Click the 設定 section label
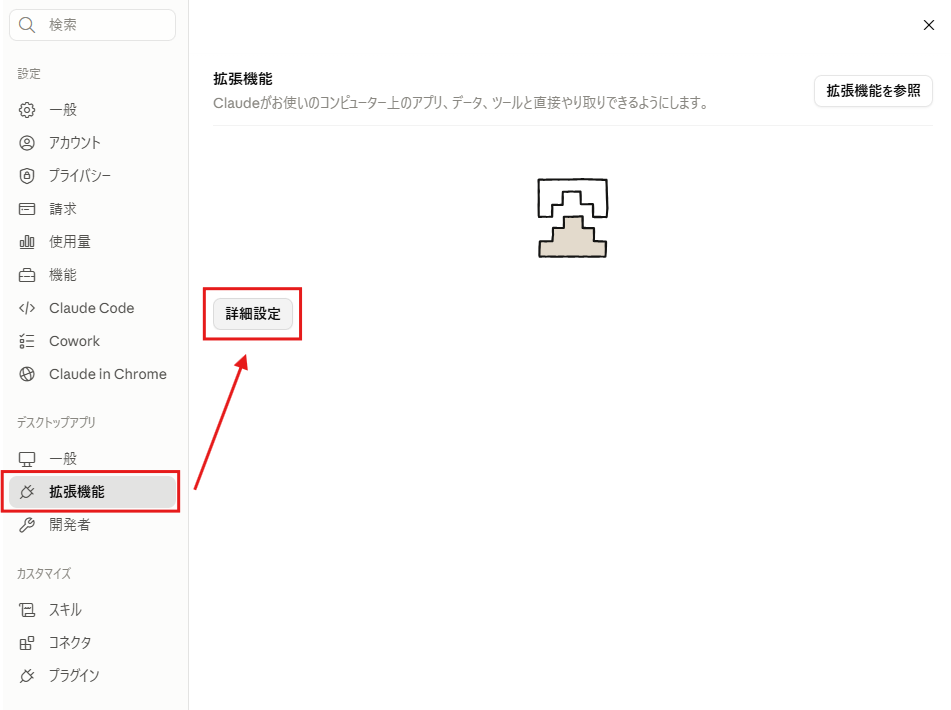The width and height of the screenshot is (951, 710). [x=29, y=74]
